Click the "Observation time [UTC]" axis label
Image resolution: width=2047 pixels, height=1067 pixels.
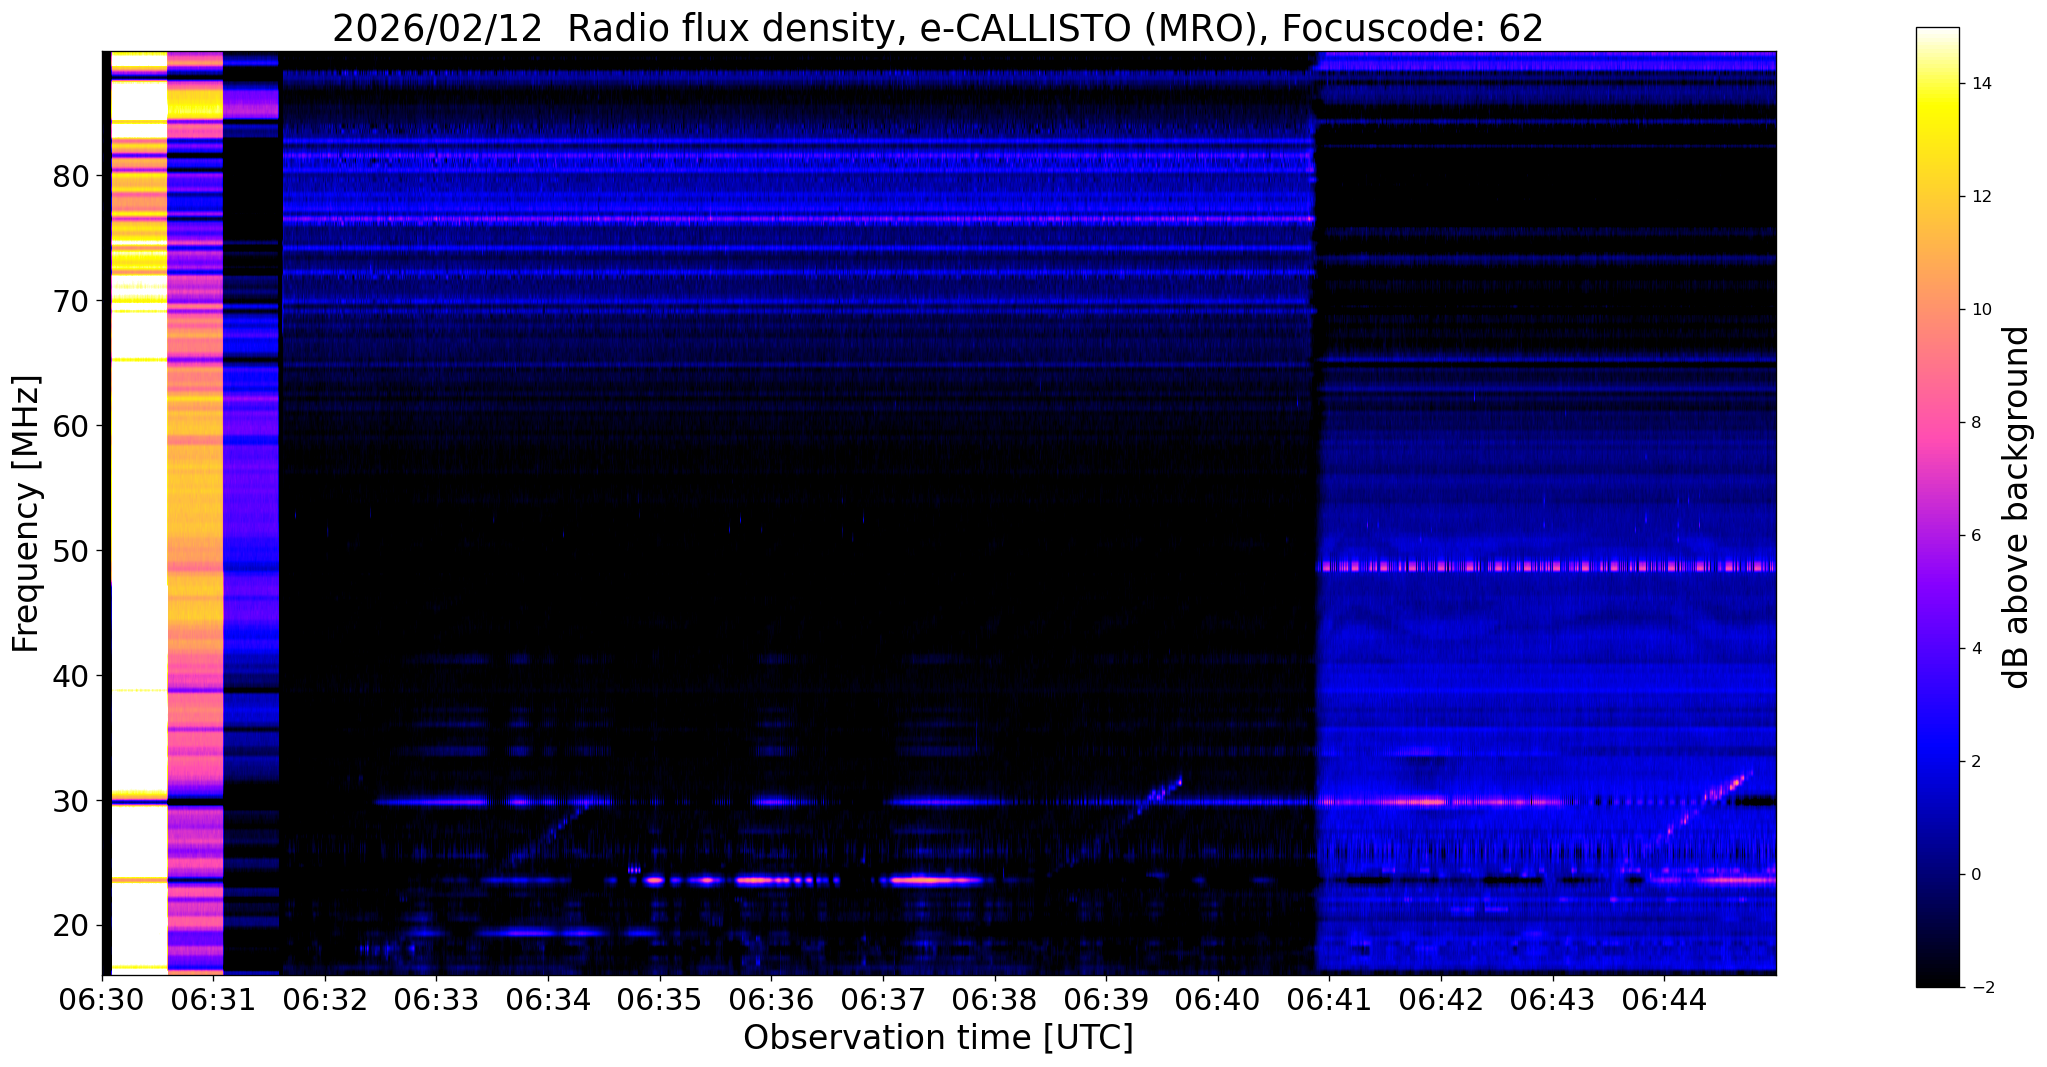tap(938, 1038)
